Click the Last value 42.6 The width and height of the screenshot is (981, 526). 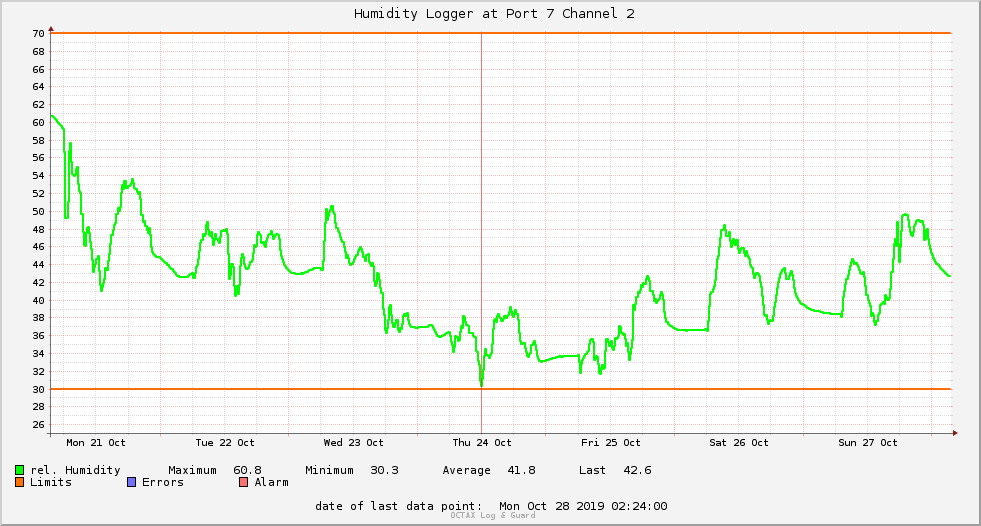(x=637, y=470)
